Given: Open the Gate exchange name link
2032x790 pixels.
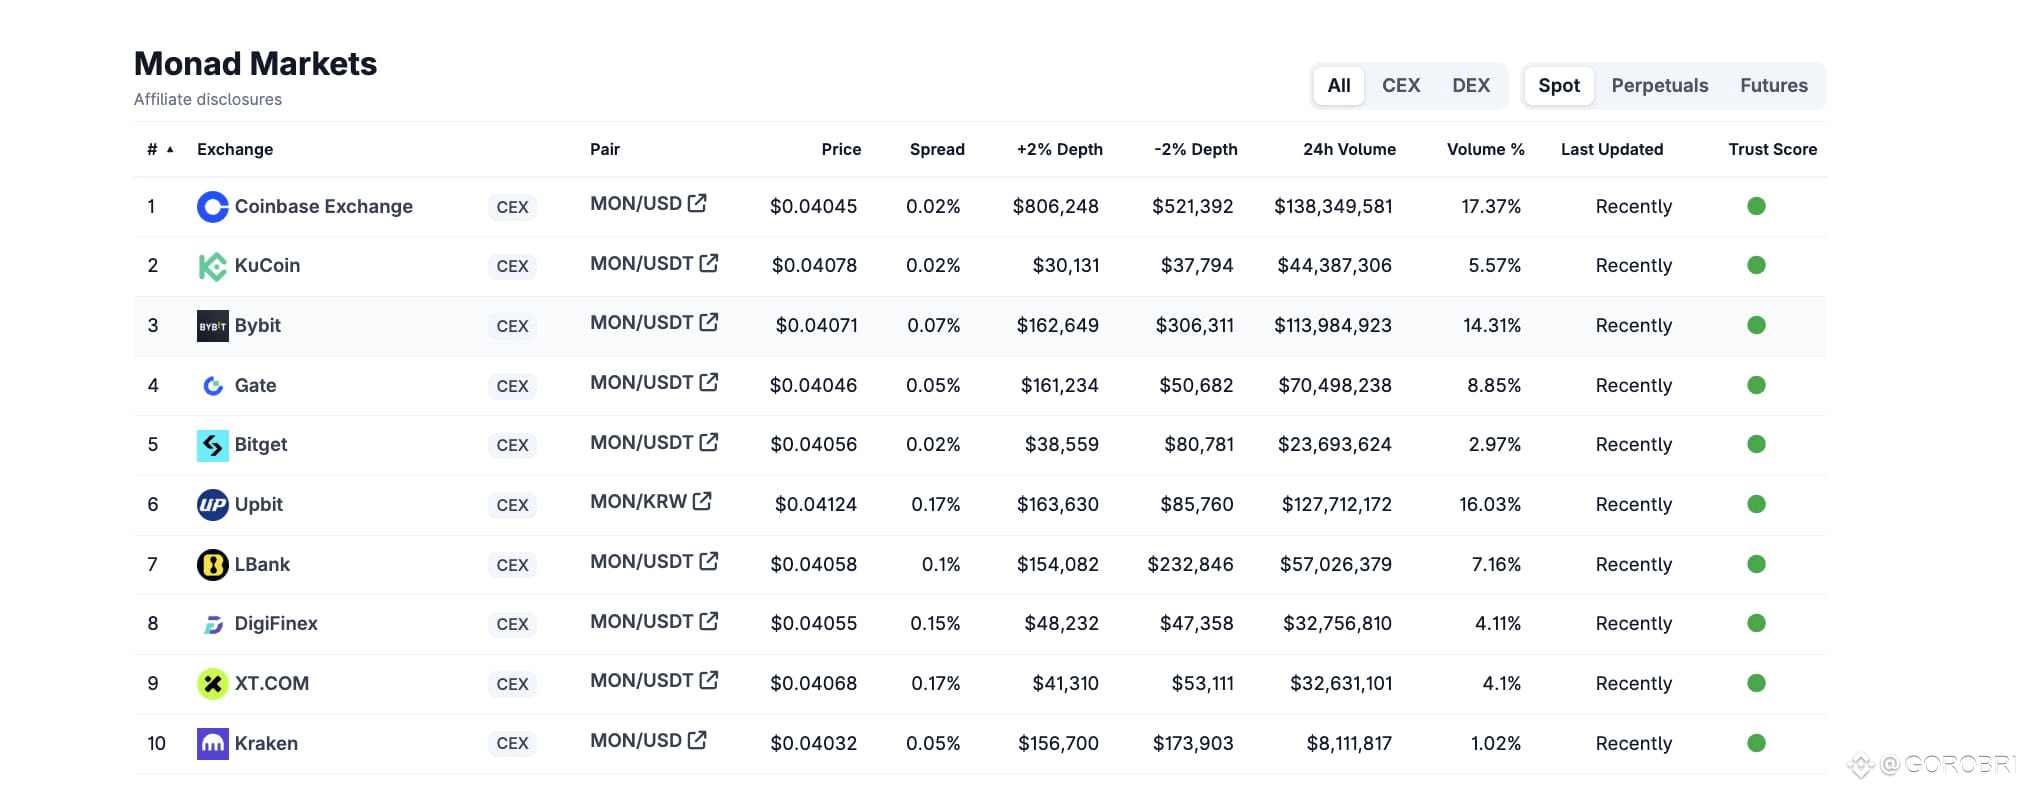Looking at the screenshot, I should [255, 385].
